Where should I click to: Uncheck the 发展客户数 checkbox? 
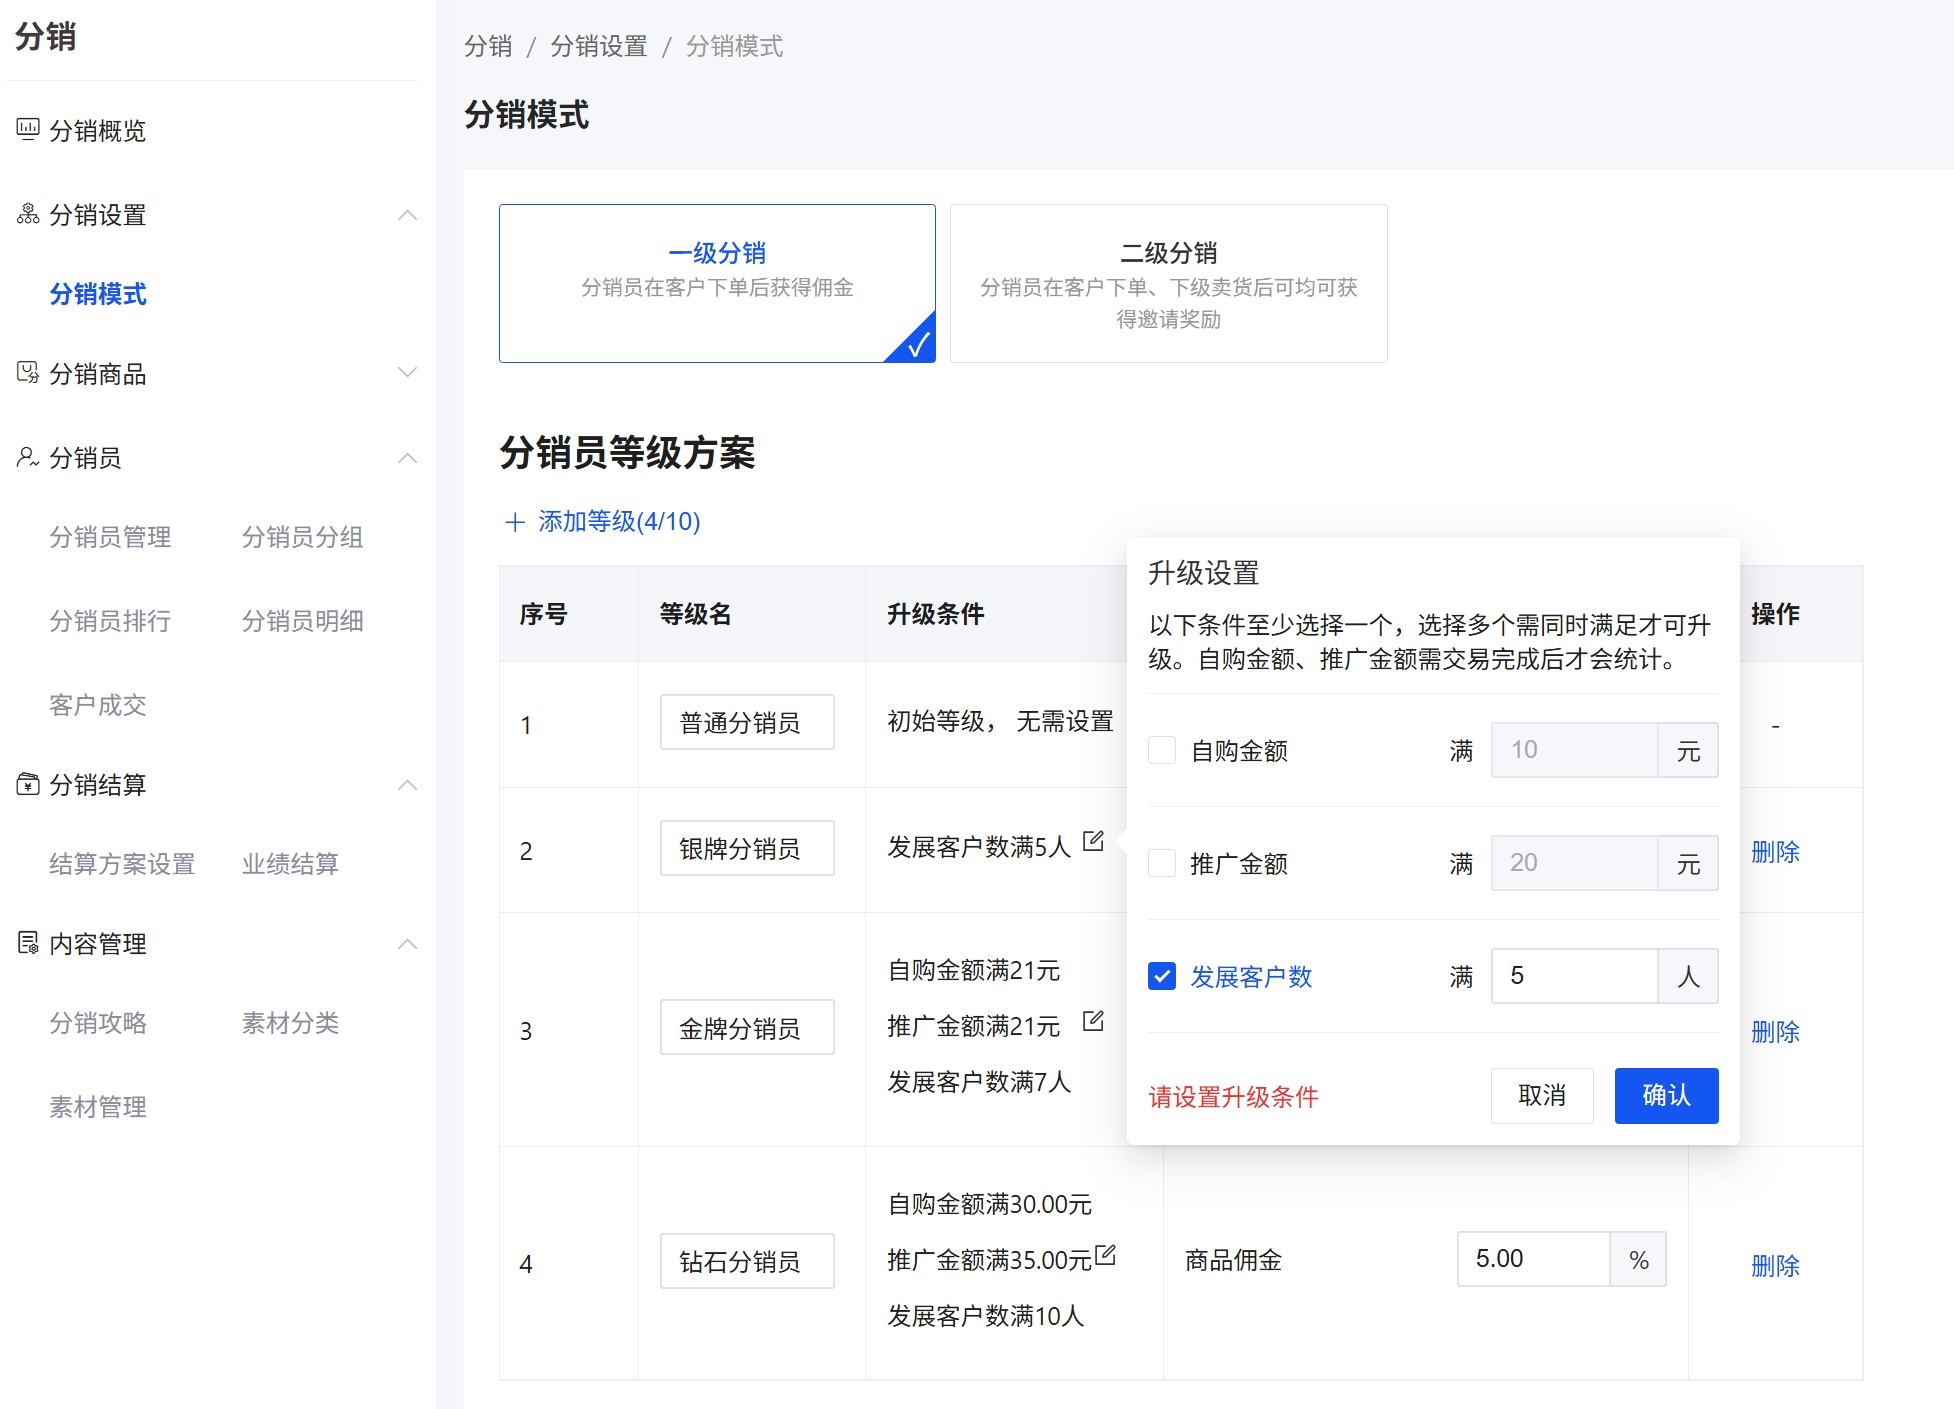[1161, 976]
